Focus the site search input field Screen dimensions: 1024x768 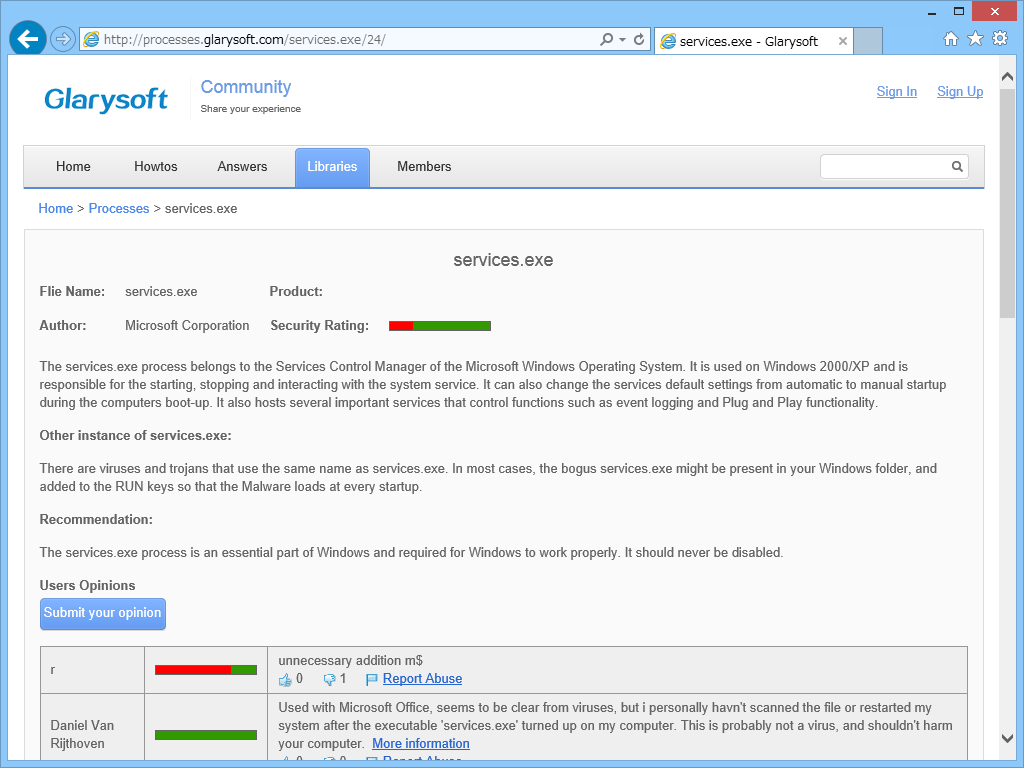coord(884,167)
